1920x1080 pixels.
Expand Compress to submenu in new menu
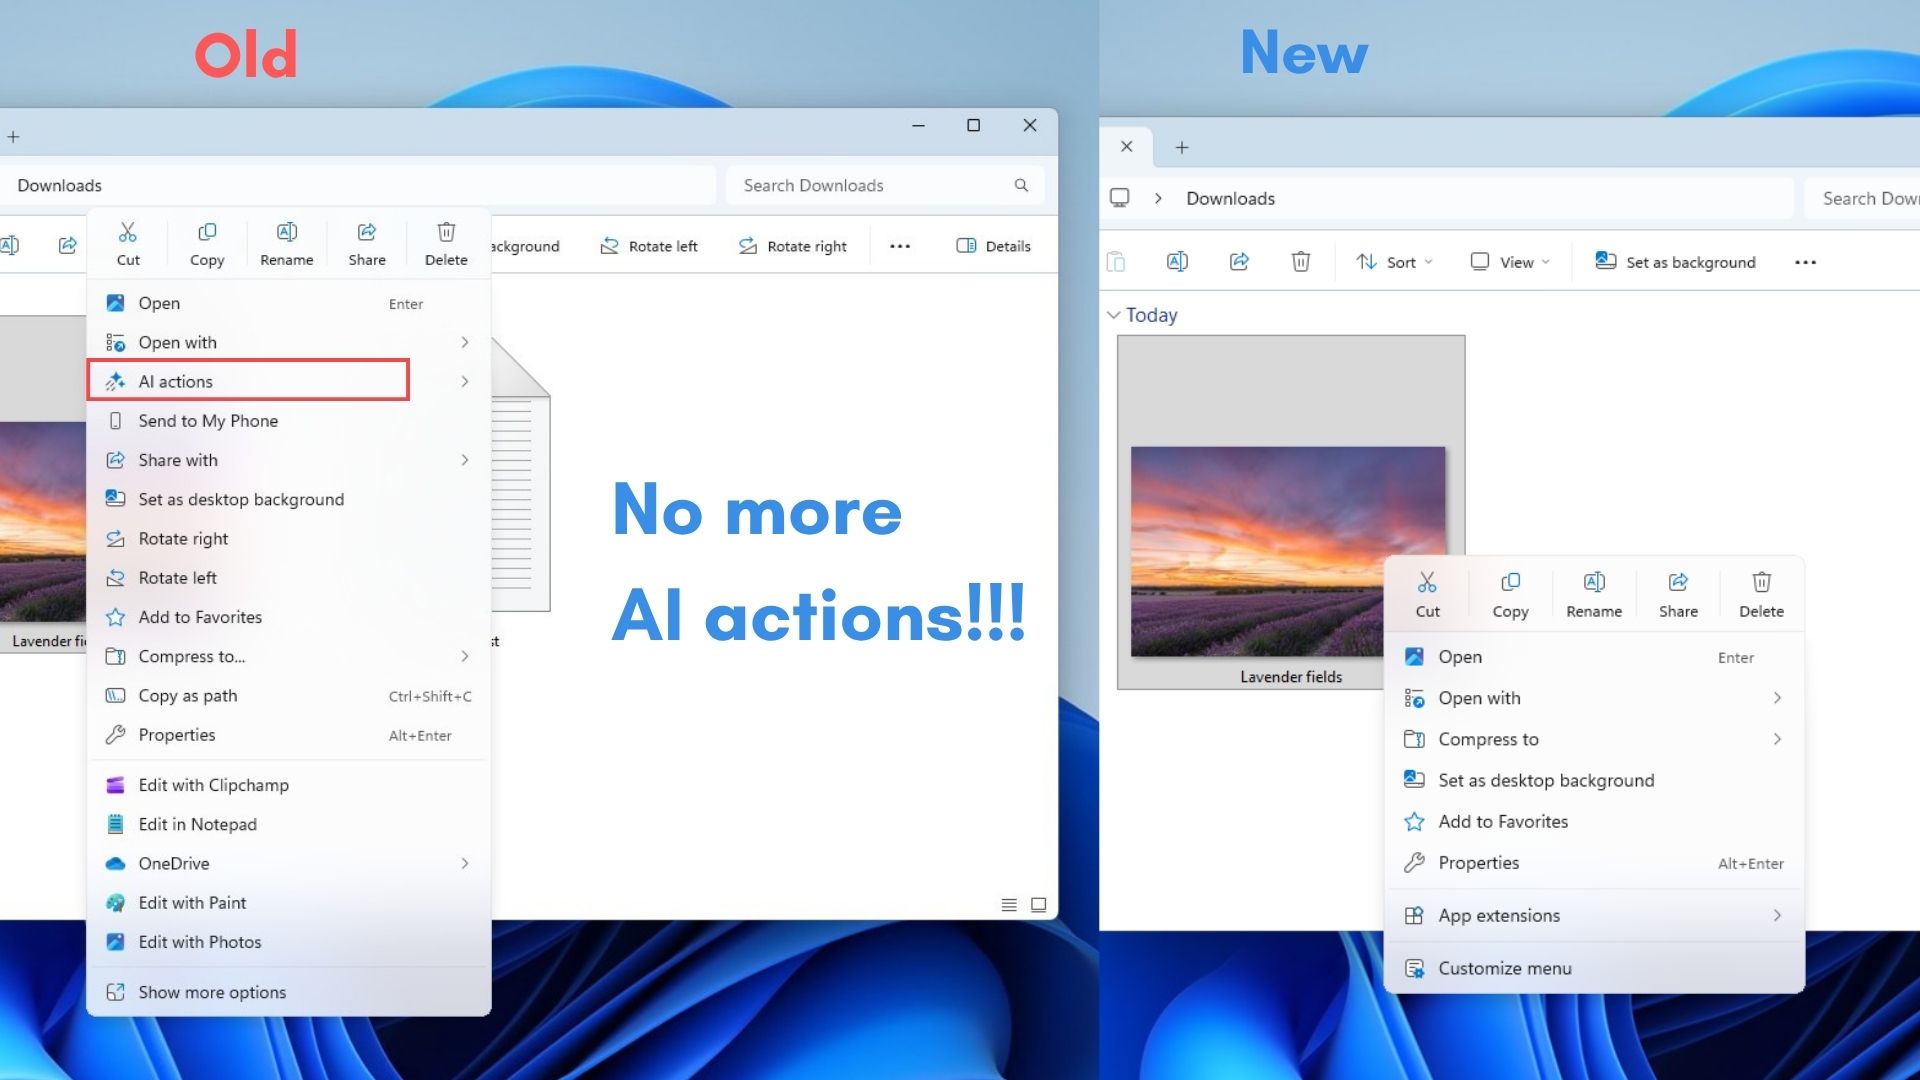1777,739
